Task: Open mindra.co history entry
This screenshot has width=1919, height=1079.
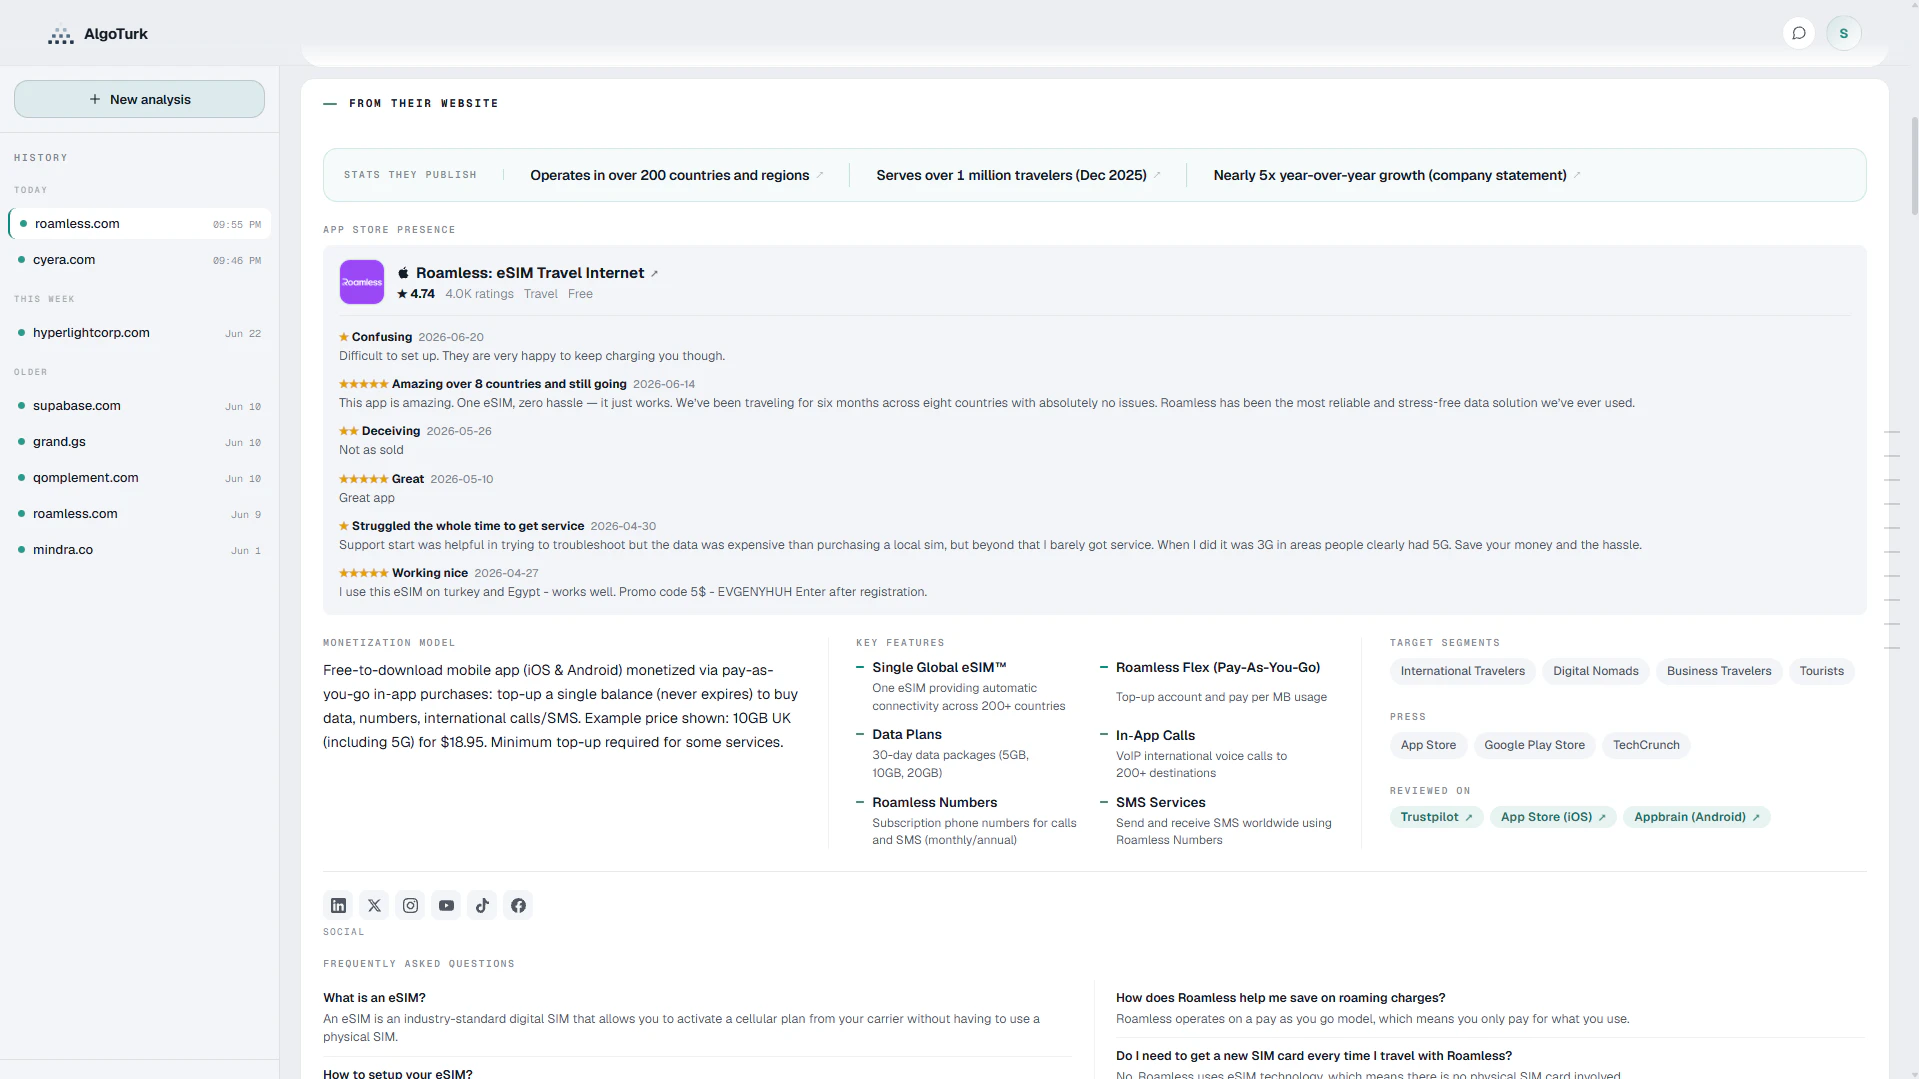Action: click(139, 550)
